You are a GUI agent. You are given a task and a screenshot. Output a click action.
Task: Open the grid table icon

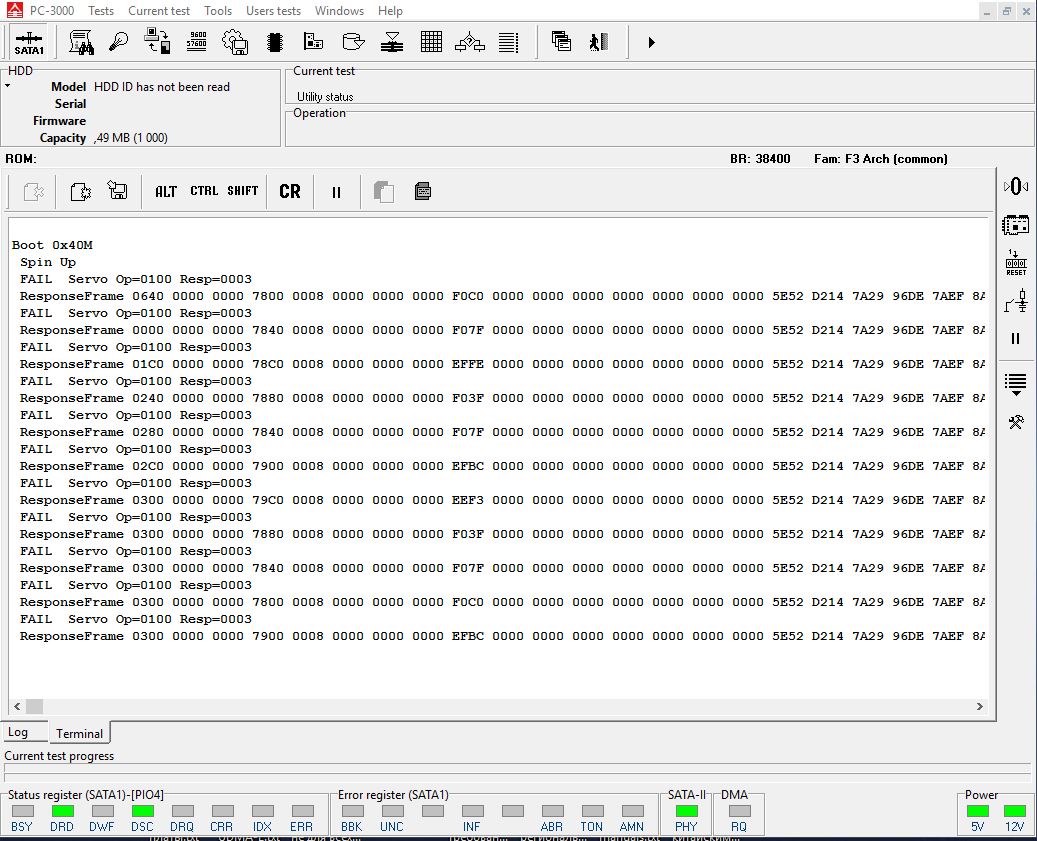point(431,42)
